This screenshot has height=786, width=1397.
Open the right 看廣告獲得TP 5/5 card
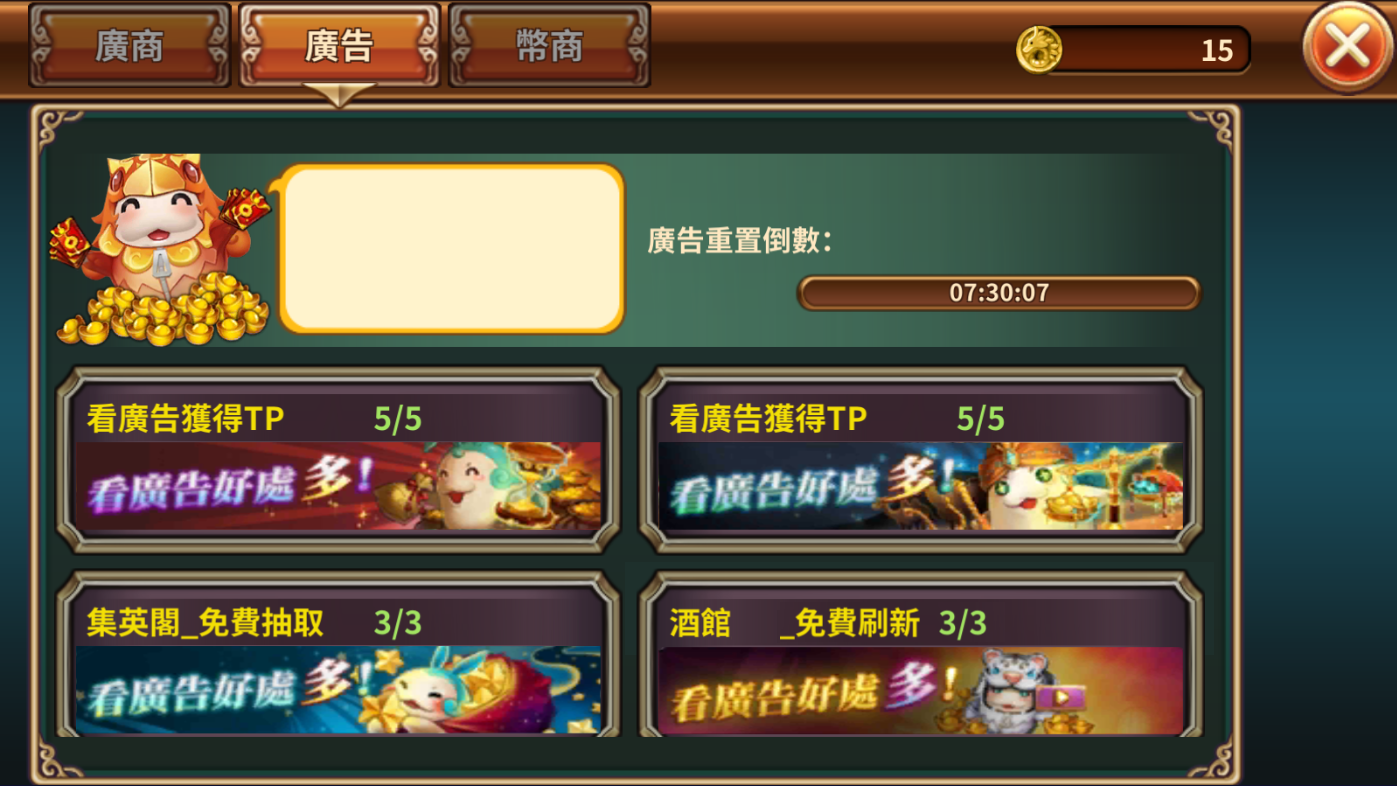coord(920,460)
